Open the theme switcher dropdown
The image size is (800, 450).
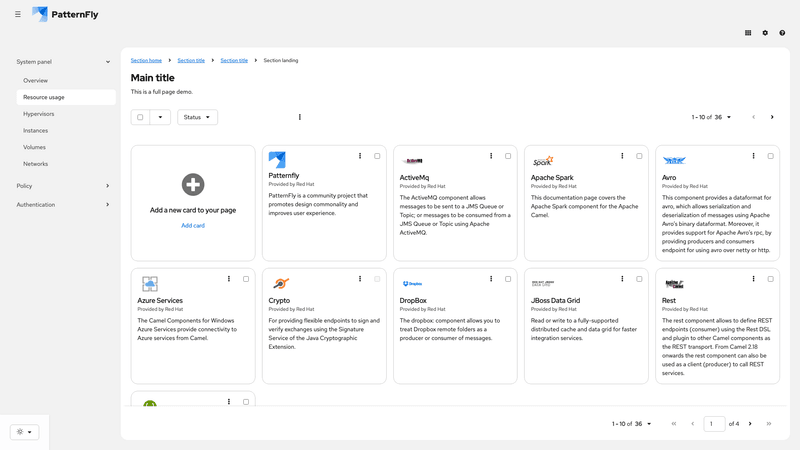24,432
